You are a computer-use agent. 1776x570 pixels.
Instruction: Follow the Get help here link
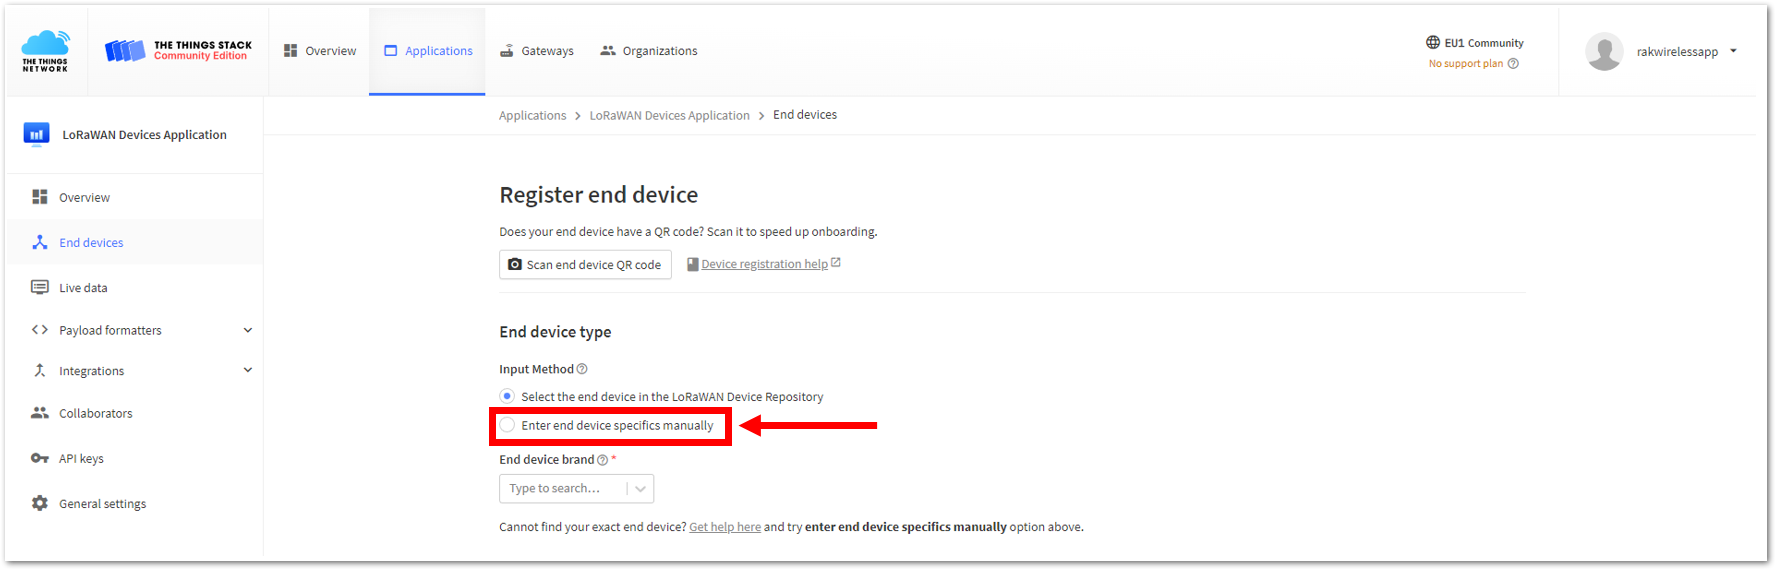point(725,527)
